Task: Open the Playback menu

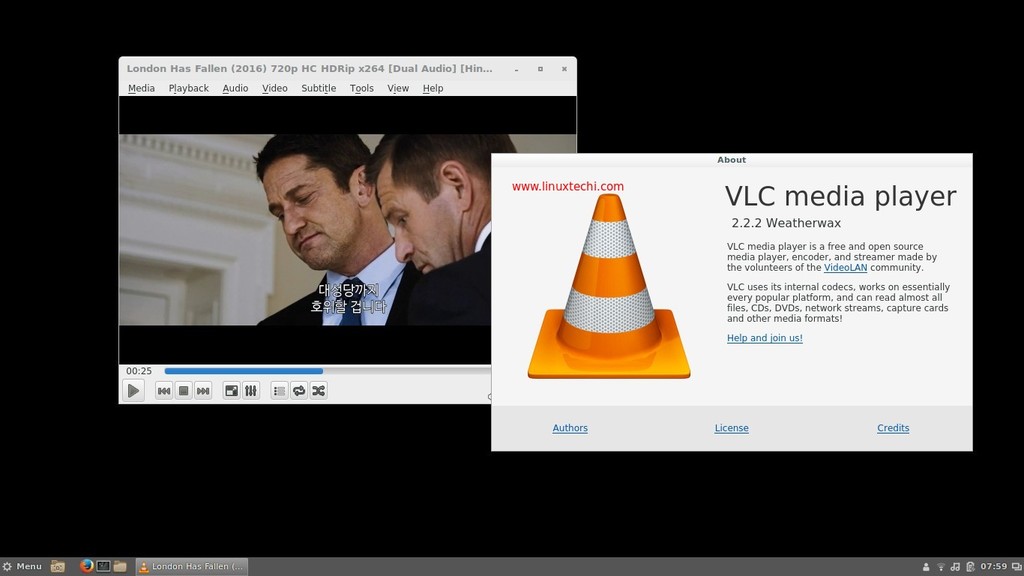Action: point(189,88)
